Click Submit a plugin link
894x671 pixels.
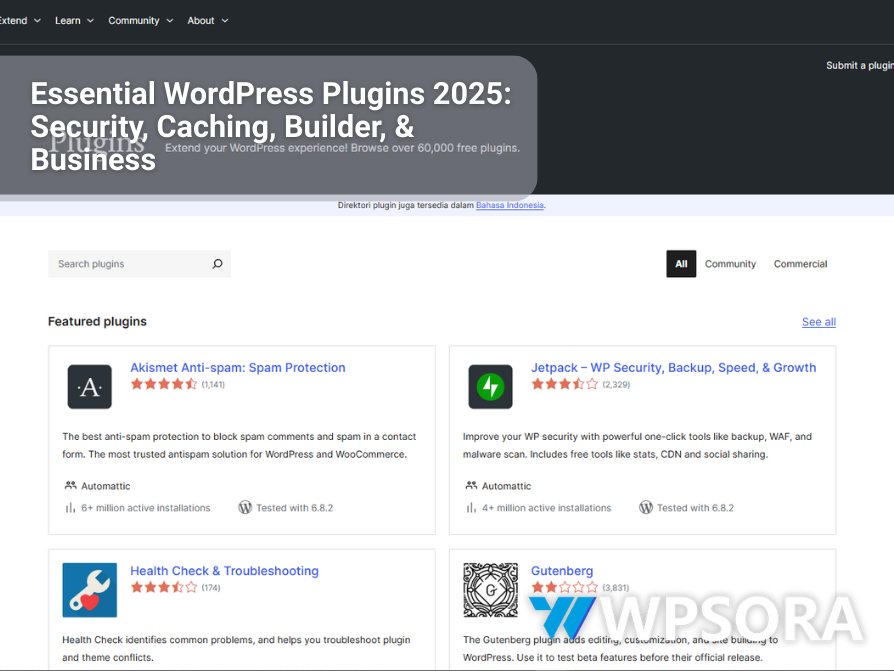point(860,66)
